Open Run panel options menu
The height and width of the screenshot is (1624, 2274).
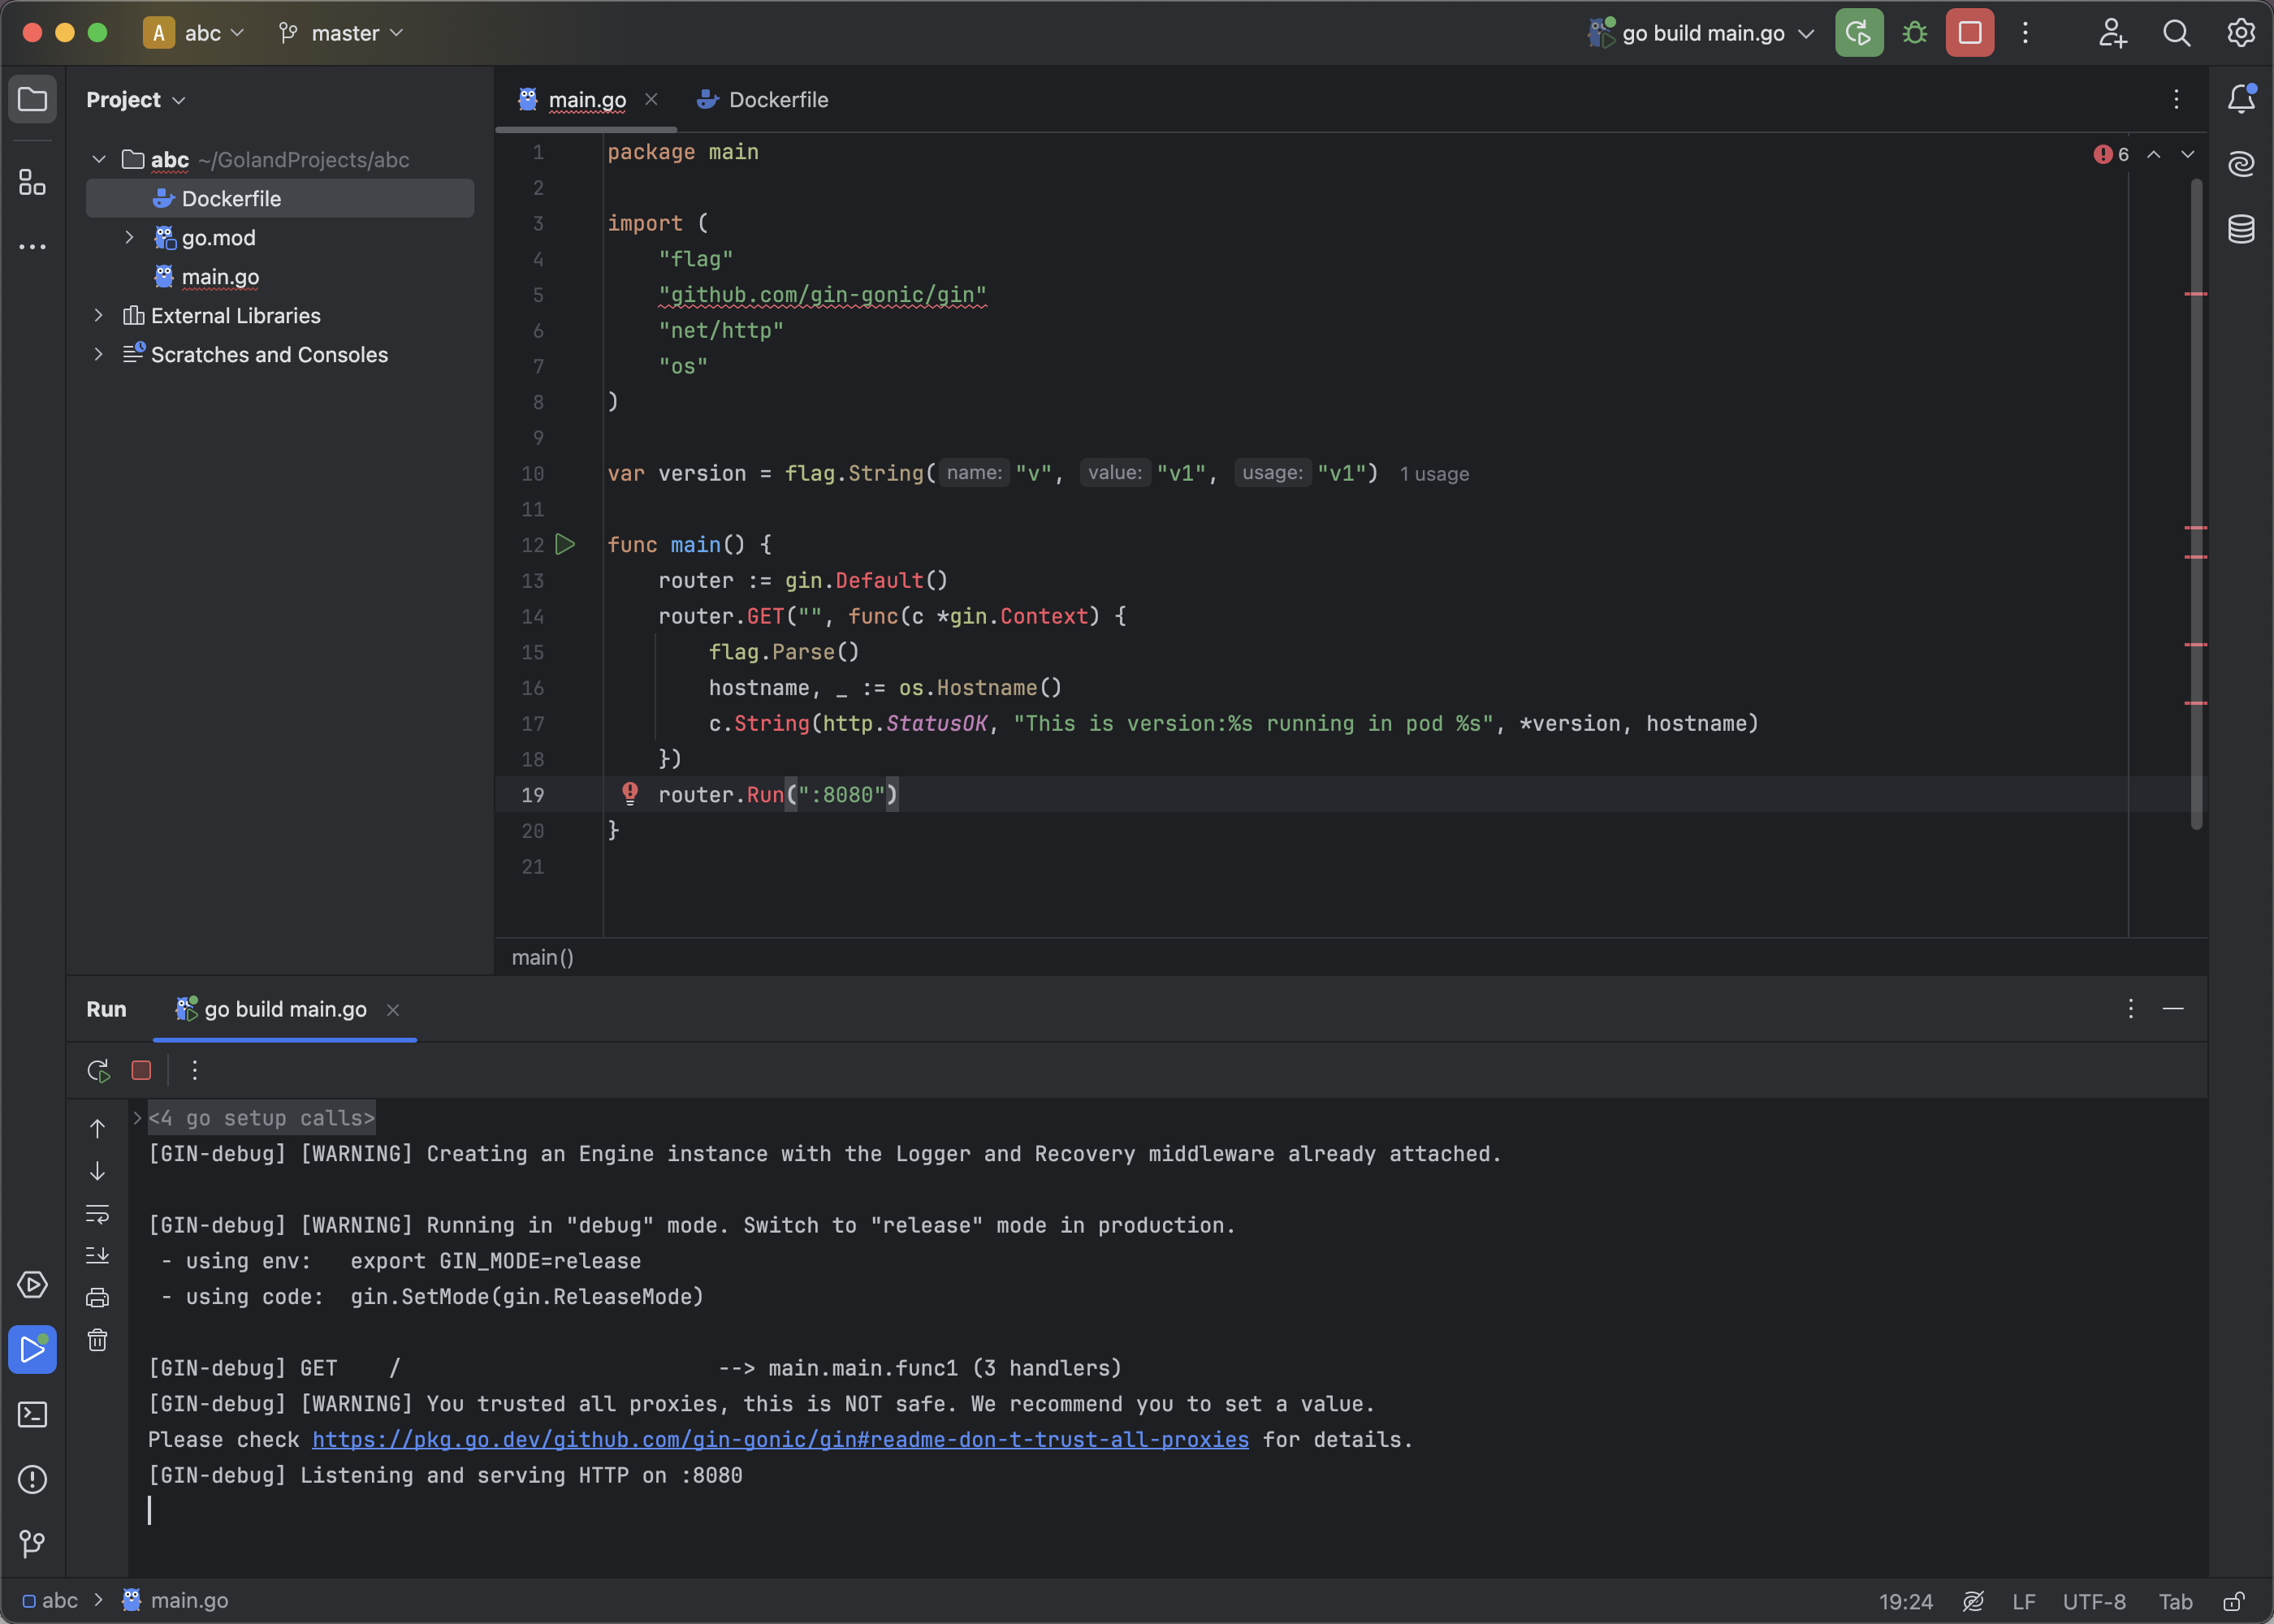pos(2131,1009)
